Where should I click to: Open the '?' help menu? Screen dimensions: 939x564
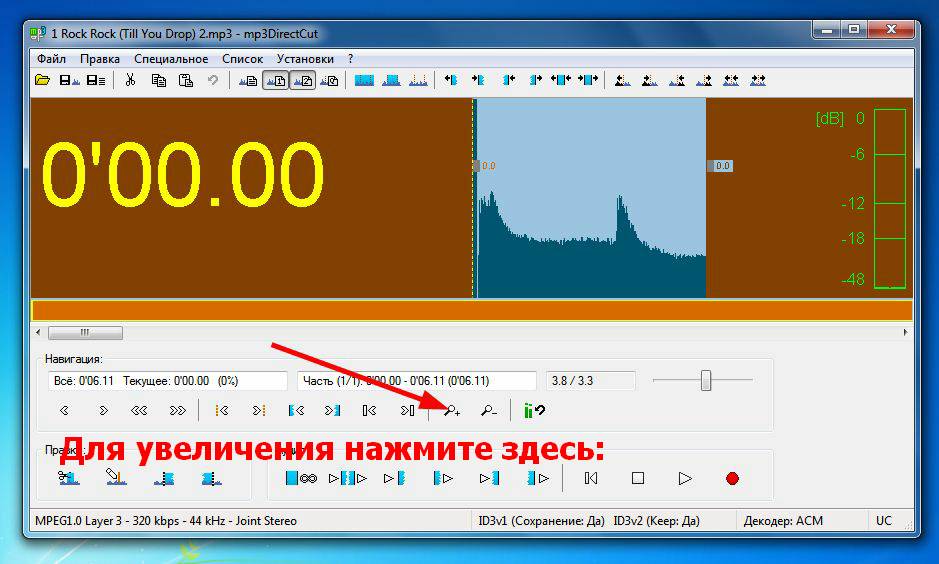point(350,59)
